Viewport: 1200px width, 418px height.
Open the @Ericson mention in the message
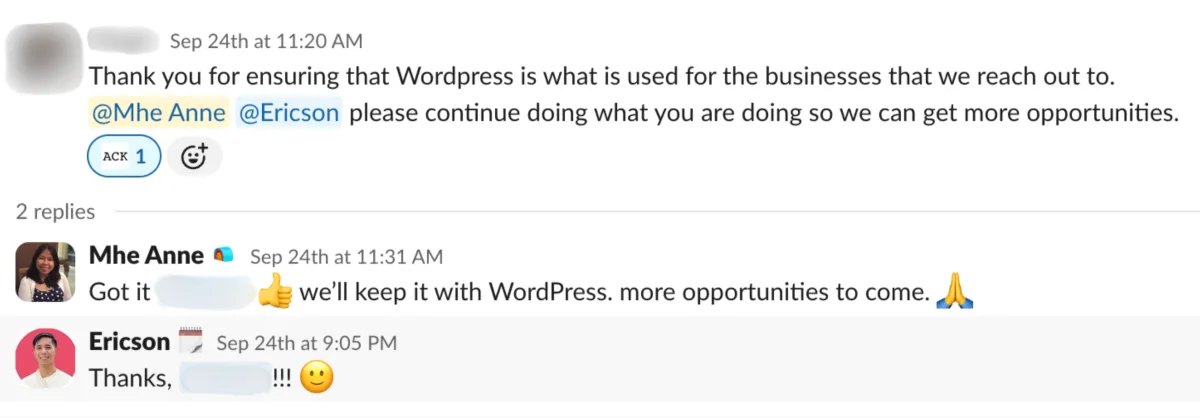[x=289, y=113]
